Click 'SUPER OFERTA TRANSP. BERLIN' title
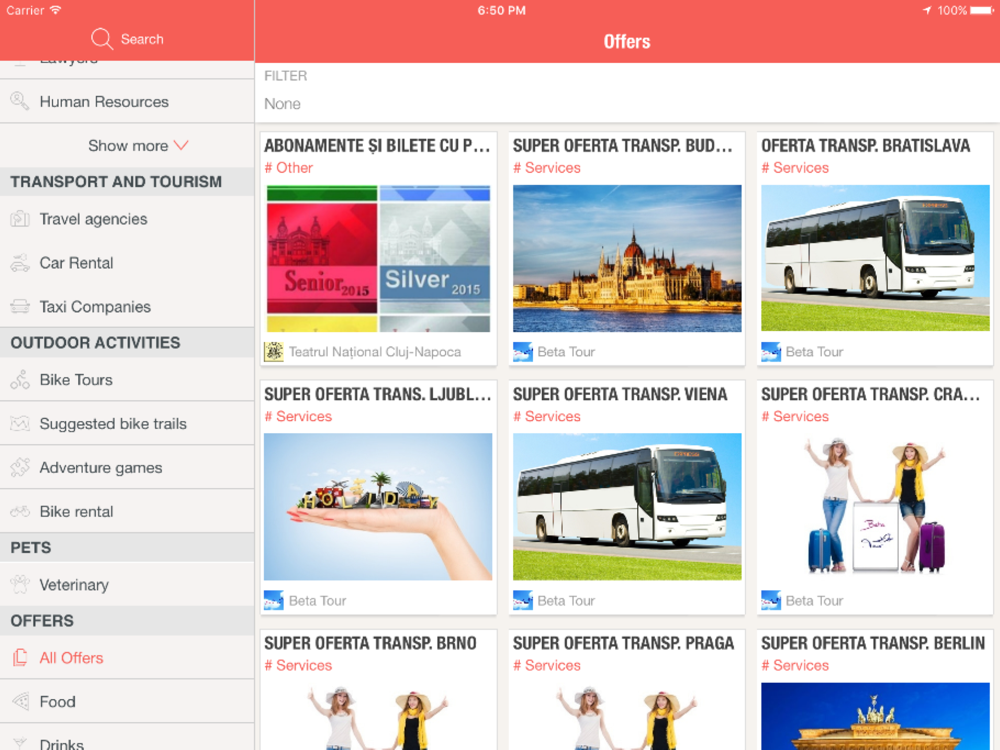1000x750 pixels. pyautogui.click(x=873, y=643)
